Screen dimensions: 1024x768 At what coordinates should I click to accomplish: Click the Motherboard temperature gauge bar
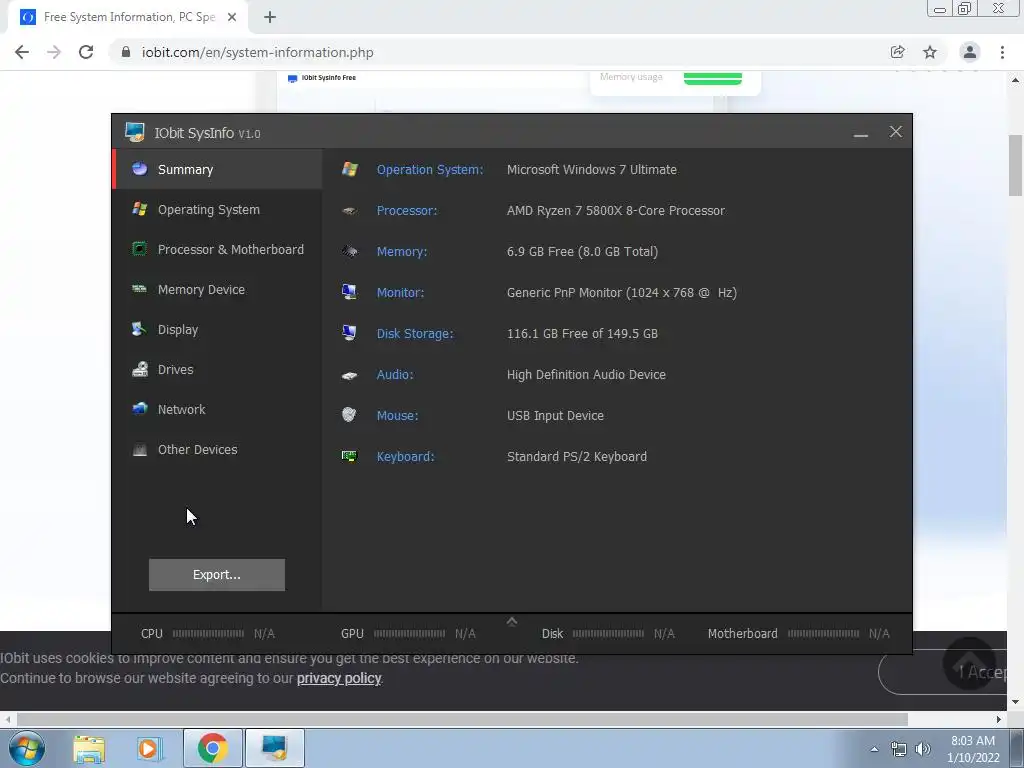point(824,633)
